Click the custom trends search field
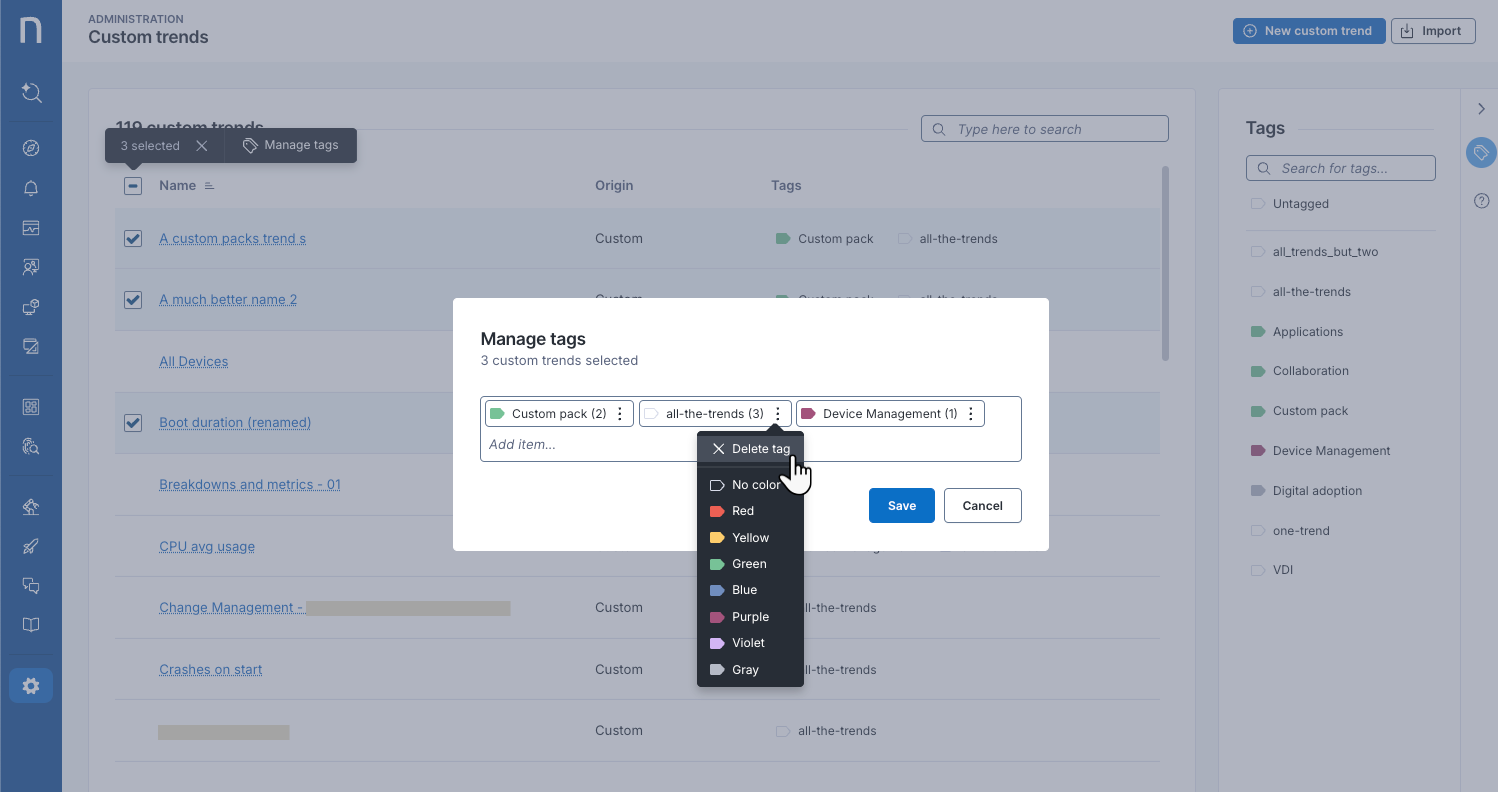This screenshot has height=792, width=1498. point(1044,128)
